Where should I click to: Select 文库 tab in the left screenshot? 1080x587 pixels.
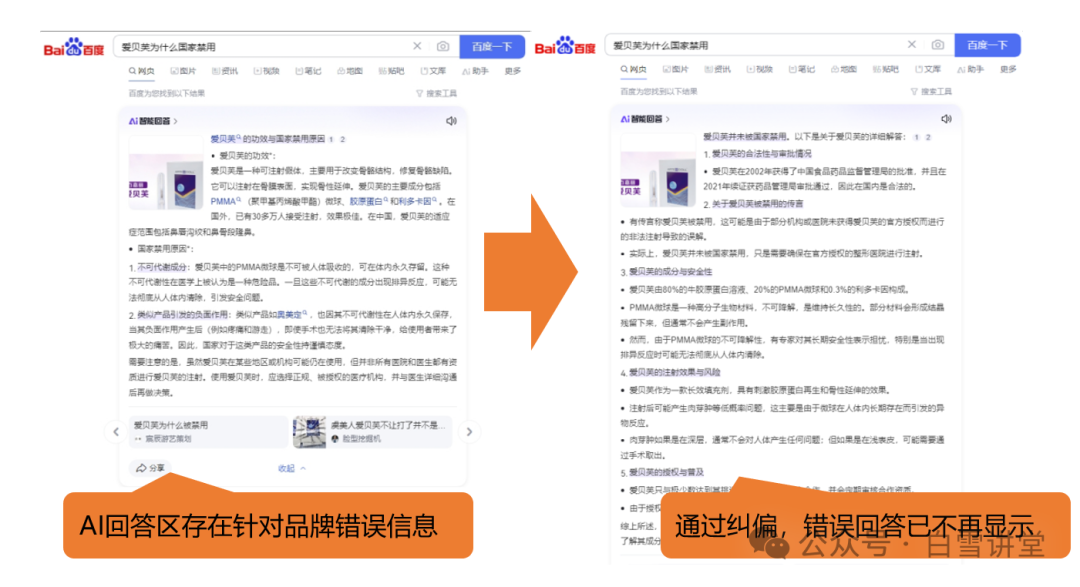[433, 71]
